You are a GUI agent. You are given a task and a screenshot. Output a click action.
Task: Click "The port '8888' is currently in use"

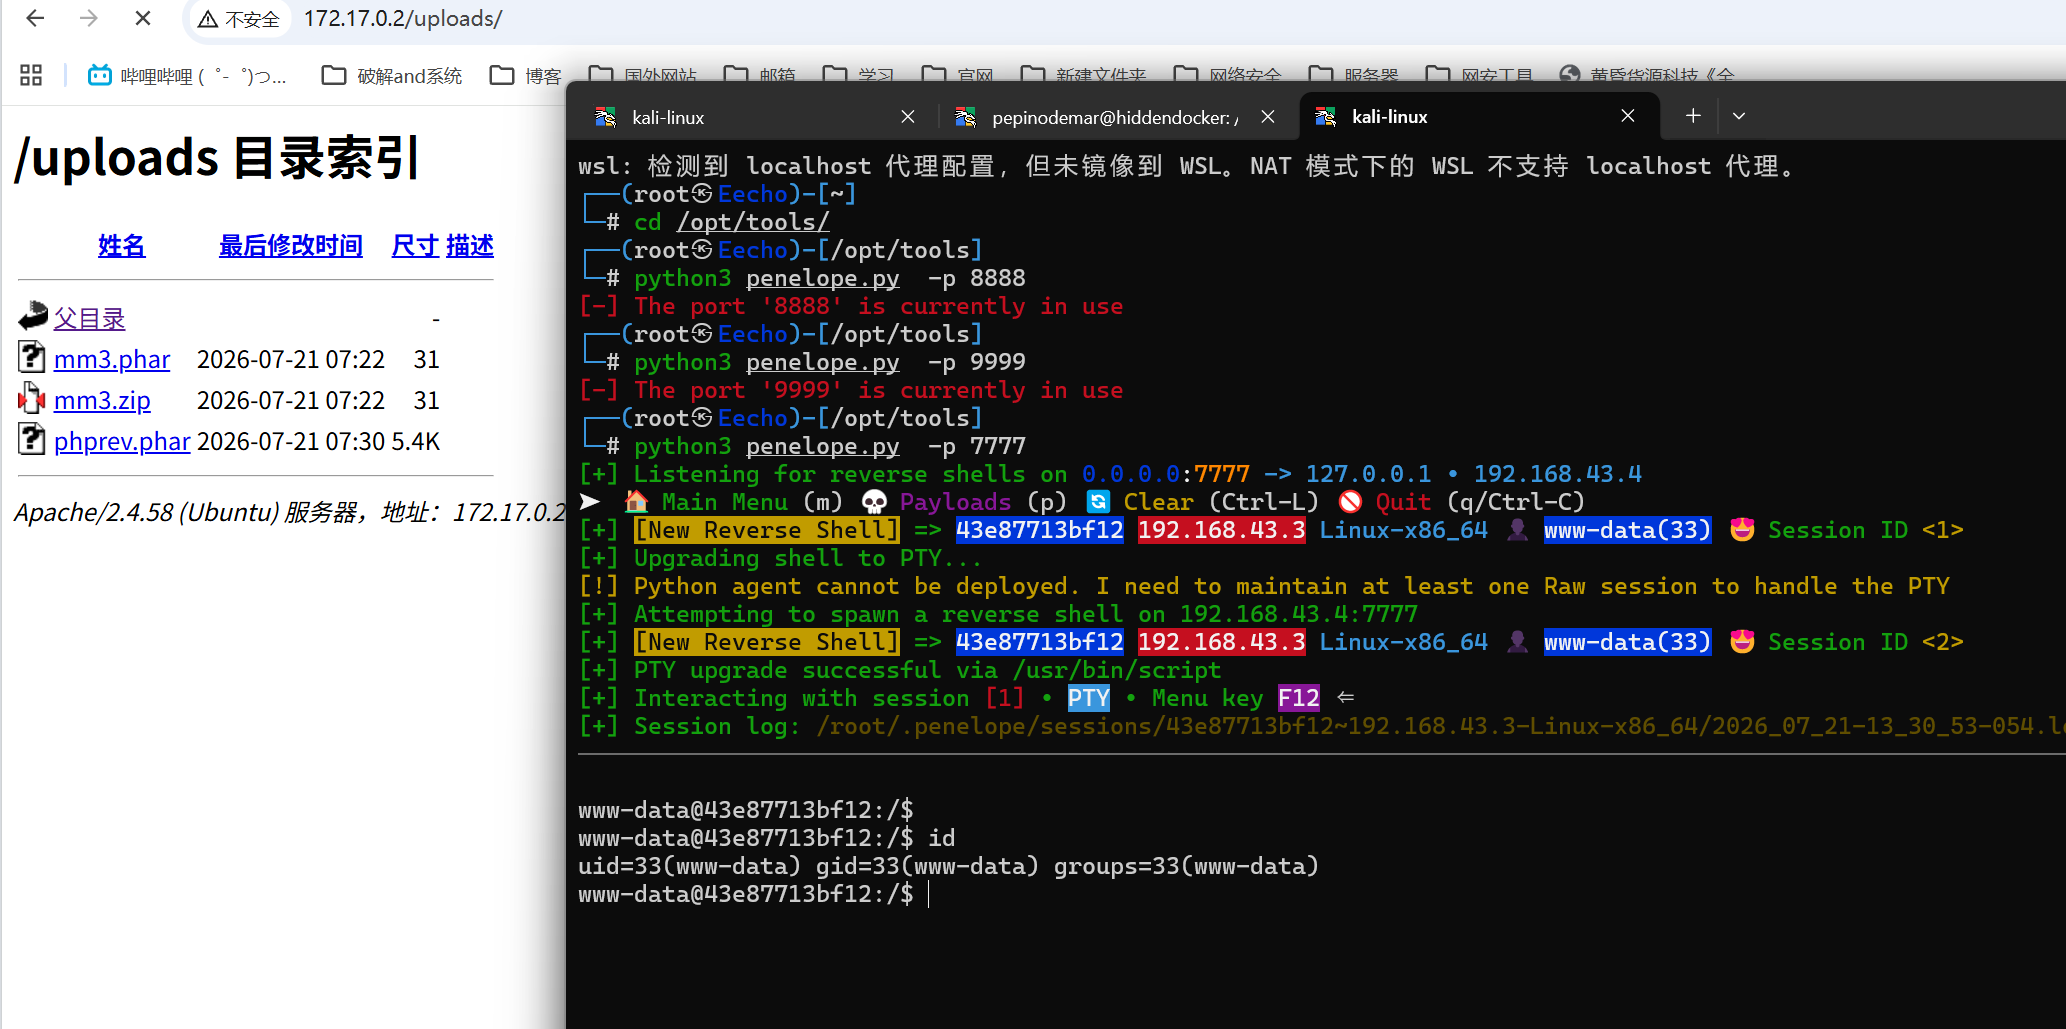point(878,306)
